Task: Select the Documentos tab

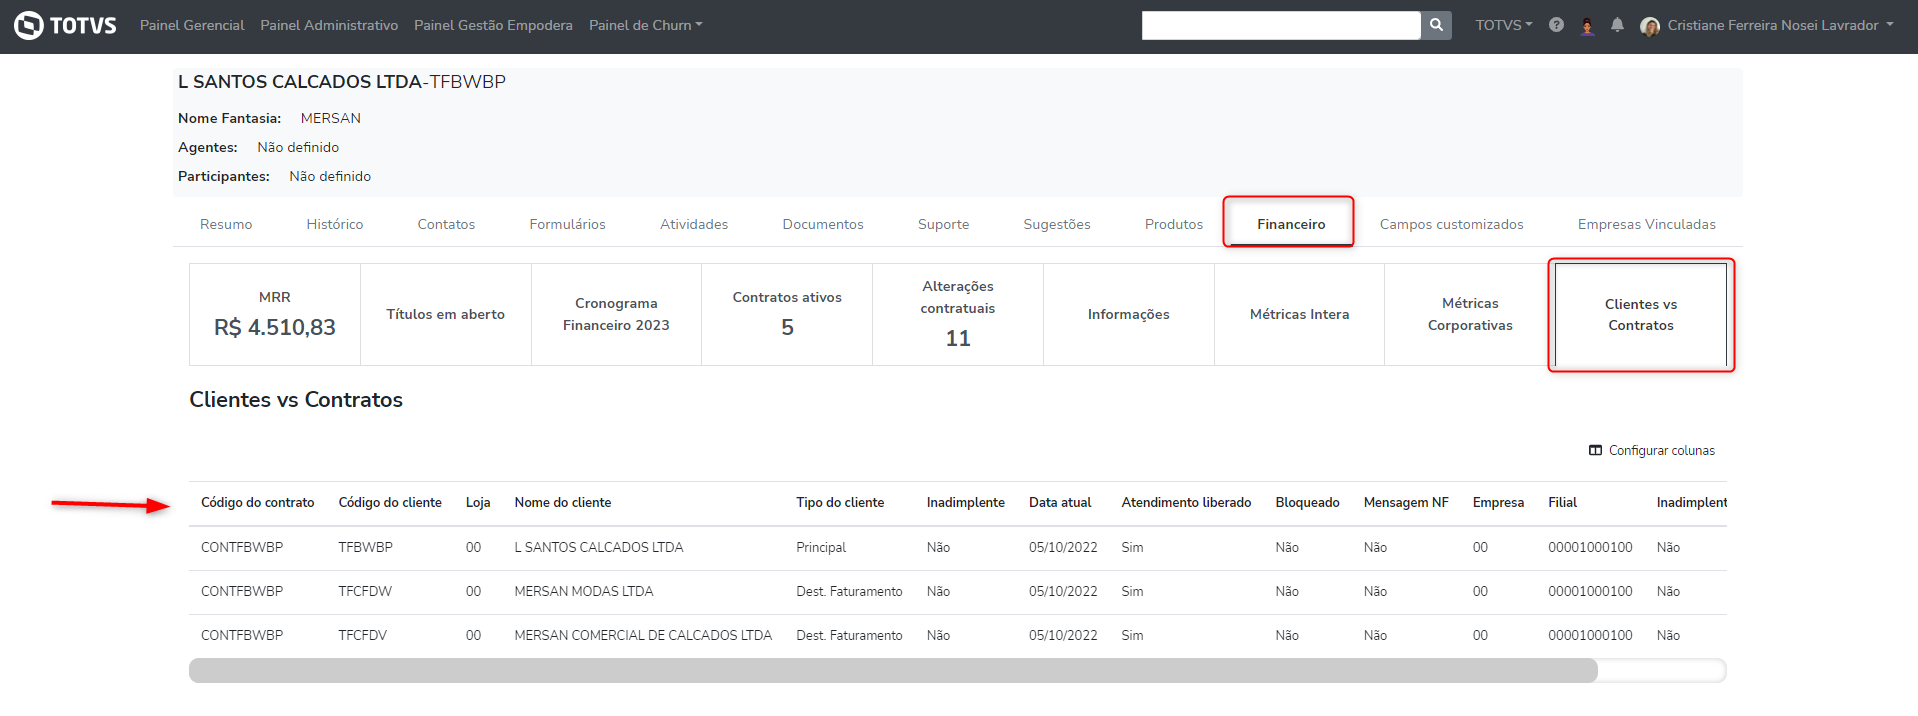Action: click(823, 224)
